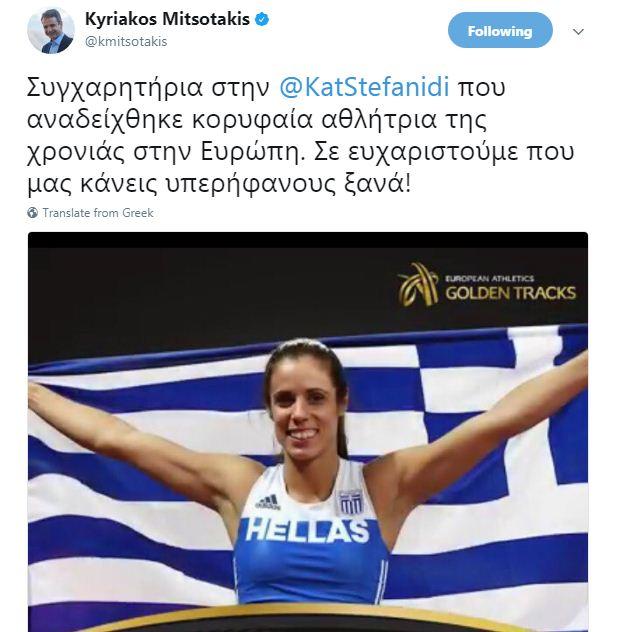
Task: Click the blue verified badge
Action: tap(262, 19)
